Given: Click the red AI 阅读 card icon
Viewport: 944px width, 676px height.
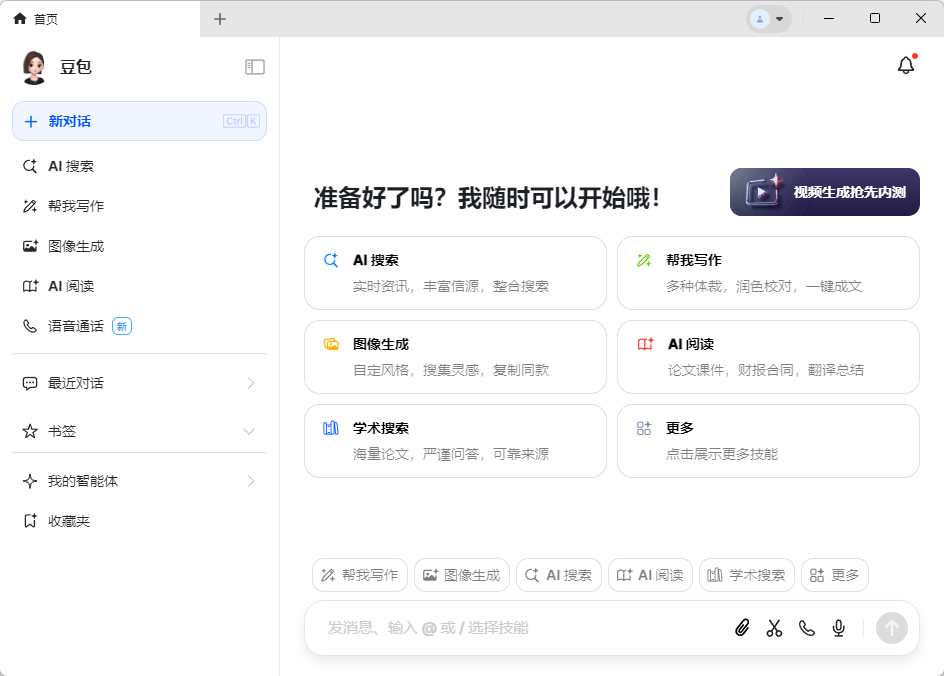Looking at the screenshot, I should pyautogui.click(x=645, y=344).
